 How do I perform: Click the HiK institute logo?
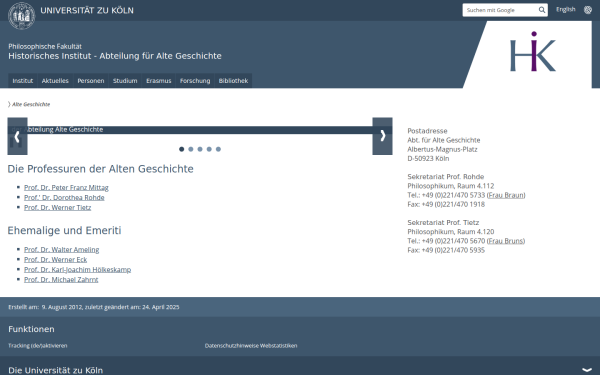tap(533, 51)
